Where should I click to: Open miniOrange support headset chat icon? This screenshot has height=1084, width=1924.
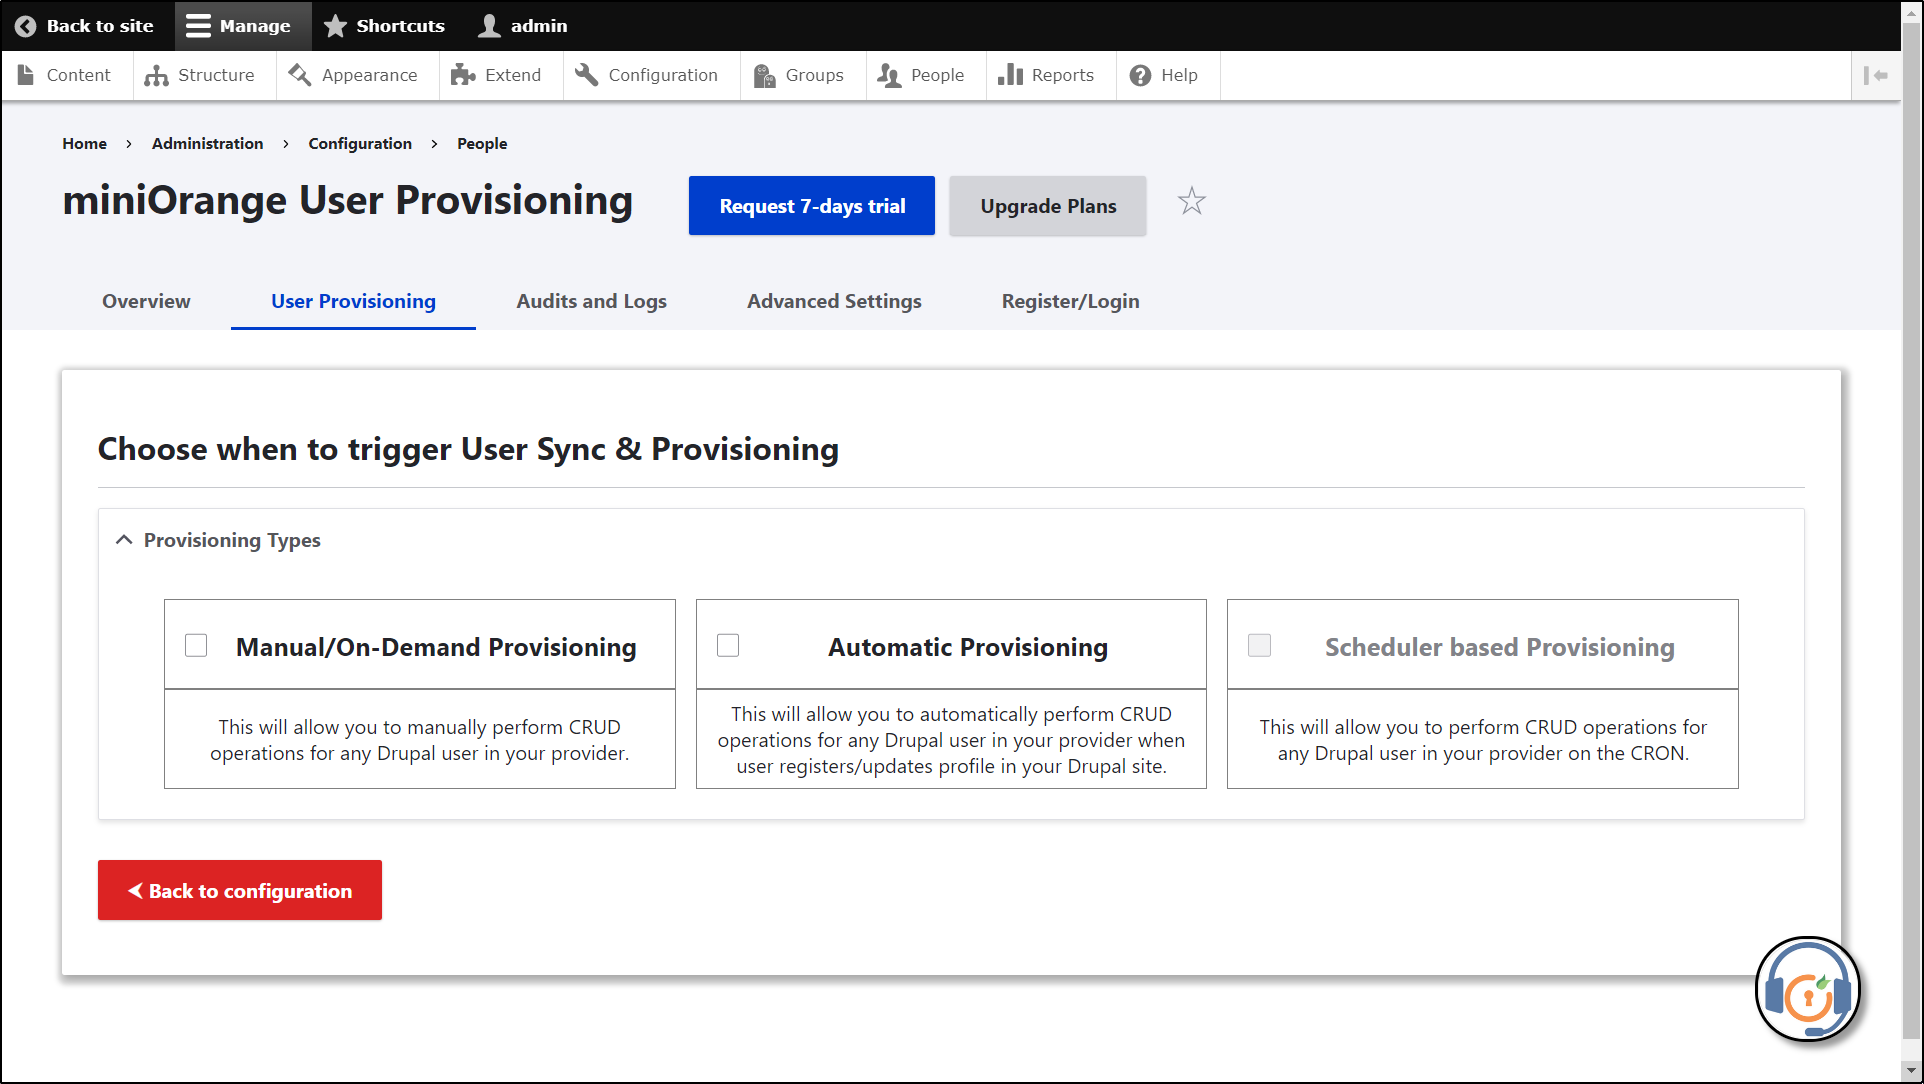click(1808, 989)
